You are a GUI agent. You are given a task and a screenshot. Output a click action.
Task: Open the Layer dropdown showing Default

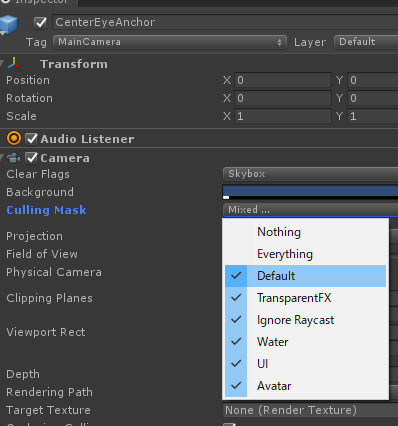click(x=366, y=42)
